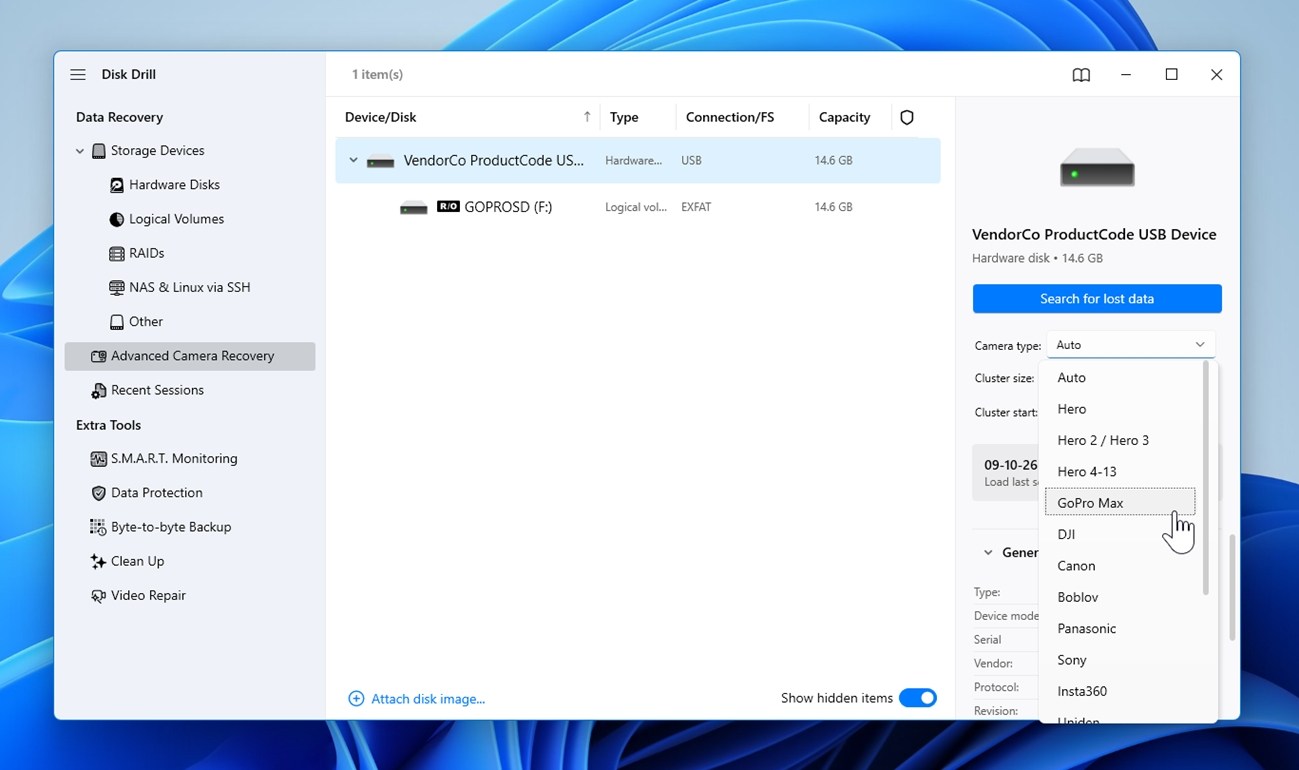
Task: Click the dropdown list scrollbar
Action: pyautogui.click(x=1205, y=478)
